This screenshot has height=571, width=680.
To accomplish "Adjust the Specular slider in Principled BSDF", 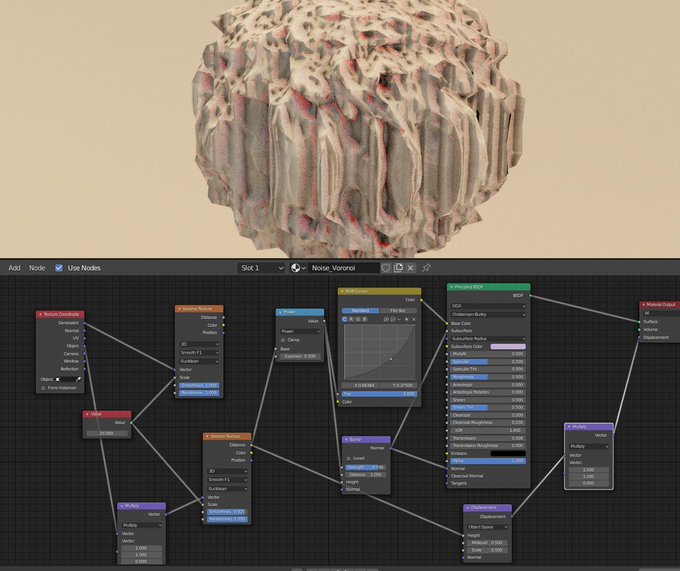I will click(488, 362).
